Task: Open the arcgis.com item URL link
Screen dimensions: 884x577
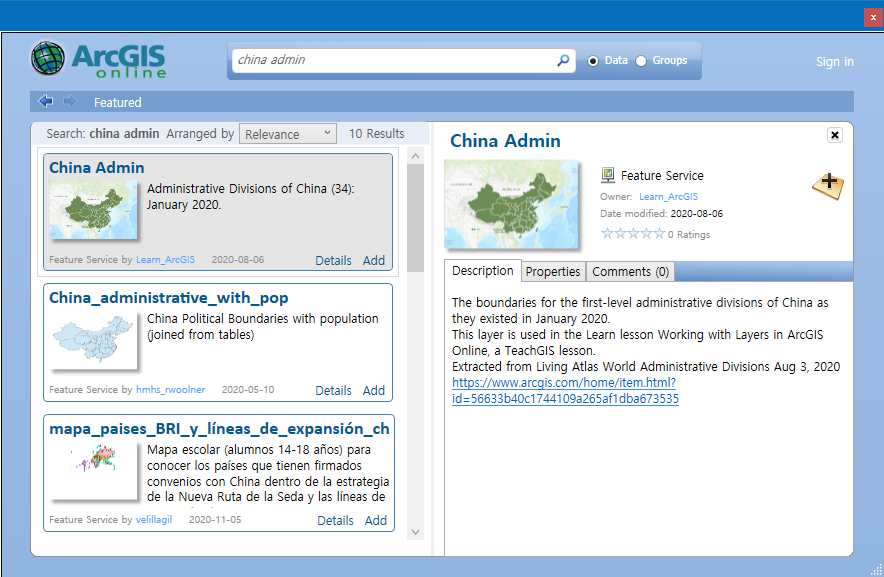Action: click(565, 390)
